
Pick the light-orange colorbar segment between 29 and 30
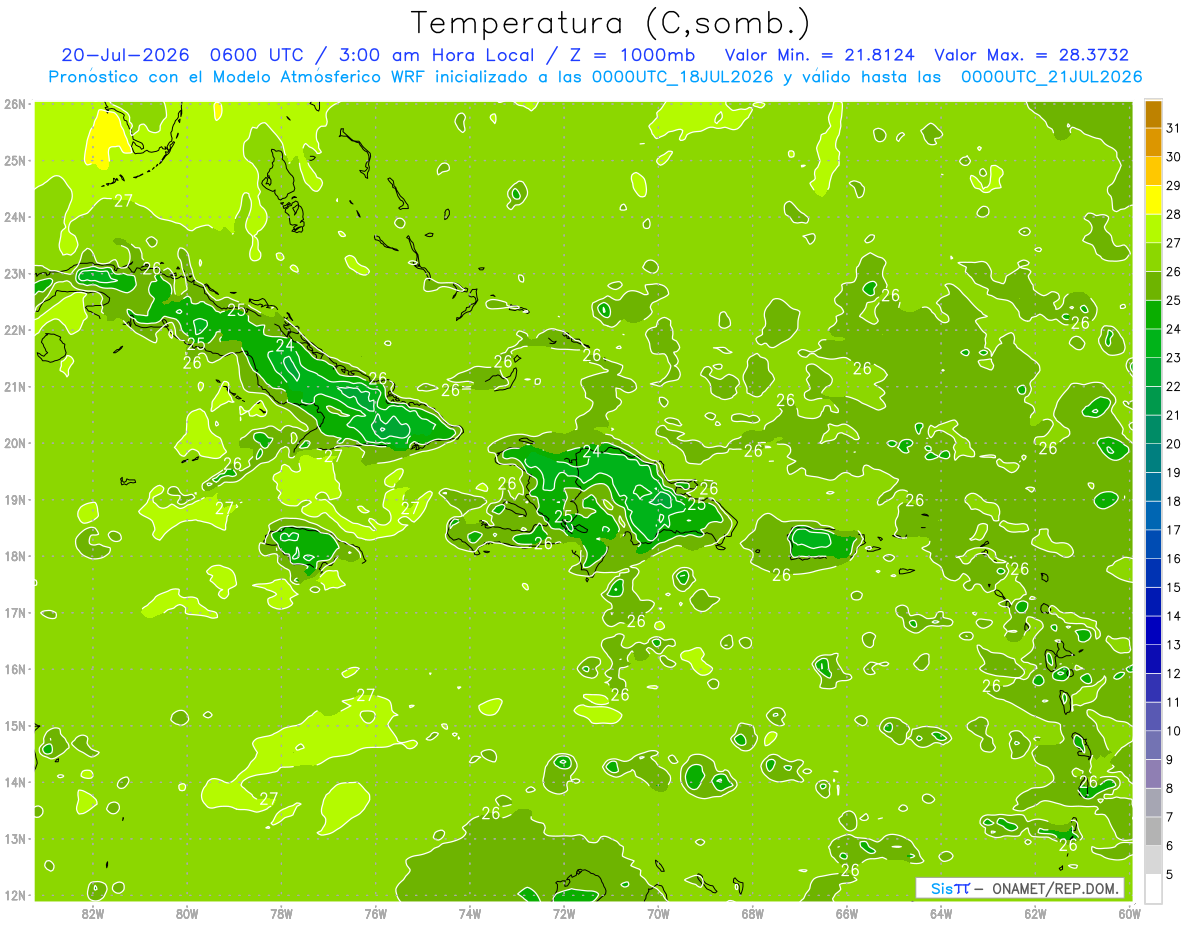point(1153,172)
